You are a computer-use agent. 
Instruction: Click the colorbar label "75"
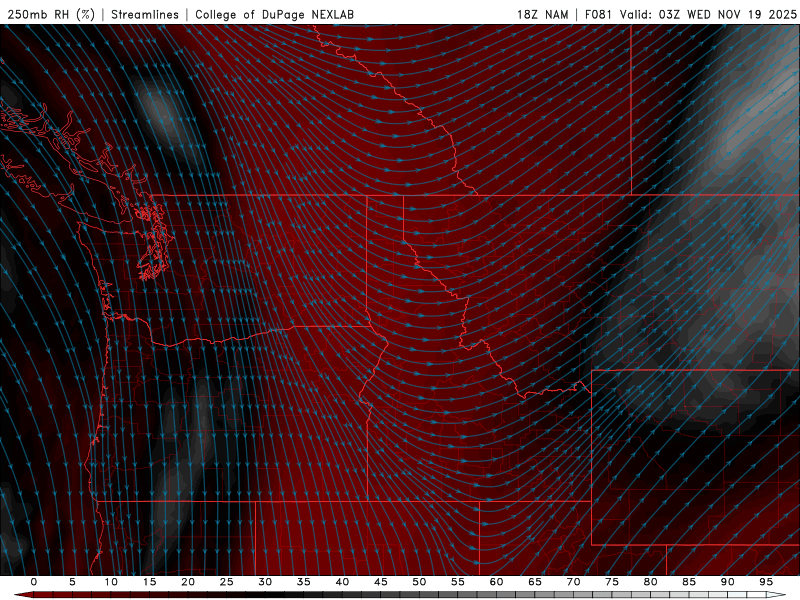tap(612, 582)
